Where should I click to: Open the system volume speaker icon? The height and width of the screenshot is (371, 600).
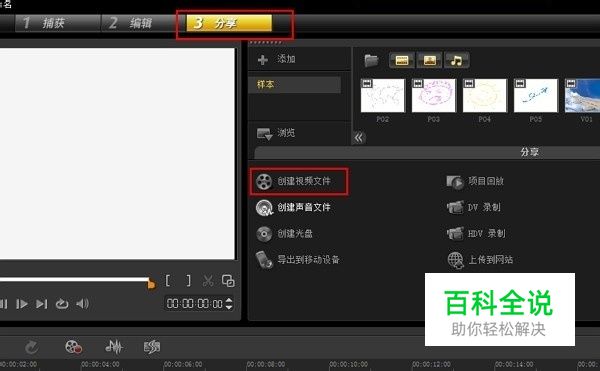pyautogui.click(x=82, y=304)
